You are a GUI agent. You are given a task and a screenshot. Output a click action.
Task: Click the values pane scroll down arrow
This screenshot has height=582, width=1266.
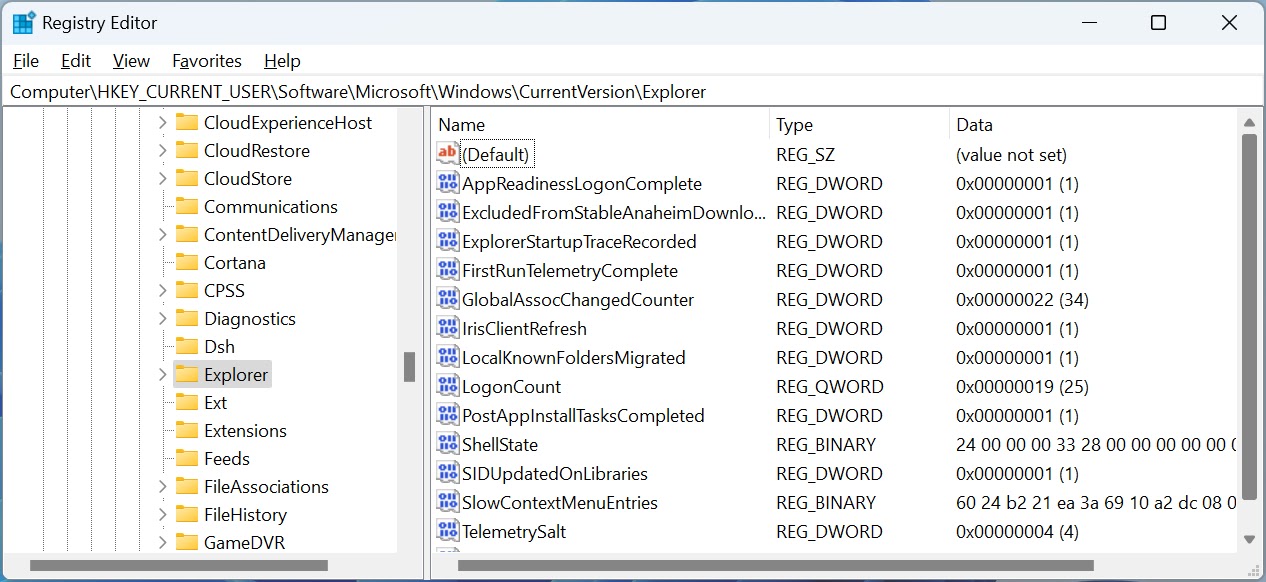[x=1249, y=540]
